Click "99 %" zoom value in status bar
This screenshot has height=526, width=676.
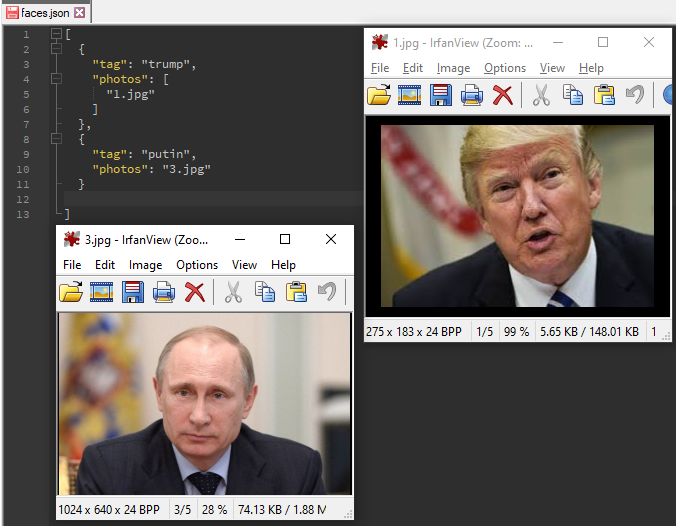pos(516,332)
